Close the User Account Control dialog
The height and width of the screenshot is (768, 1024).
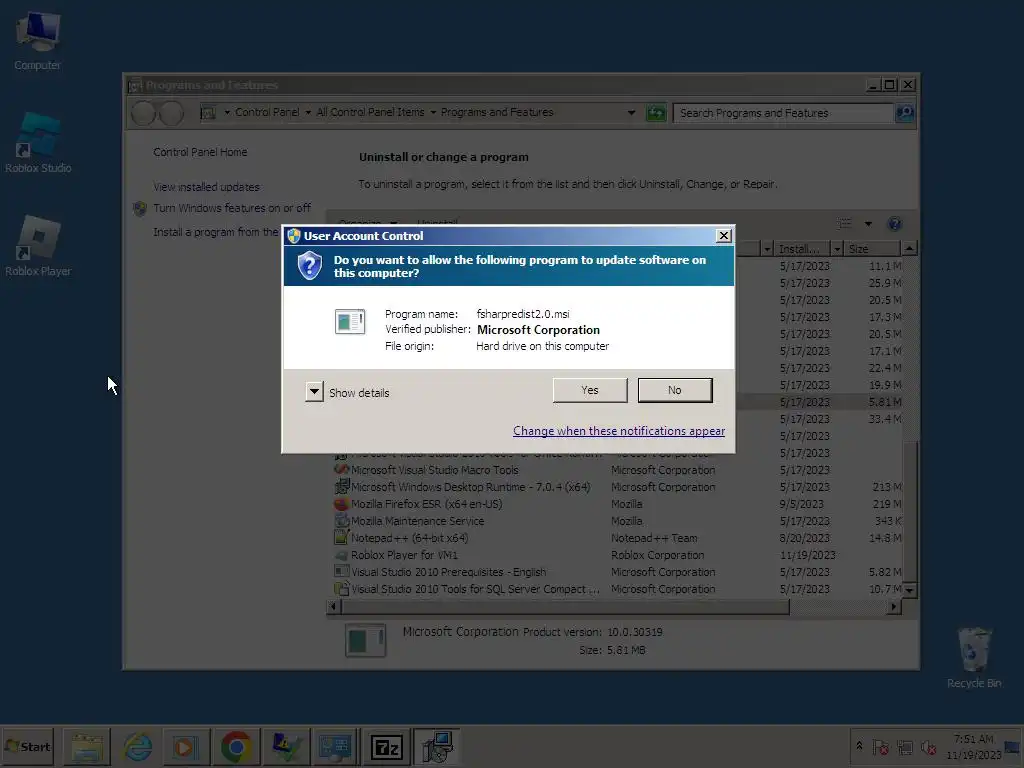(x=723, y=236)
